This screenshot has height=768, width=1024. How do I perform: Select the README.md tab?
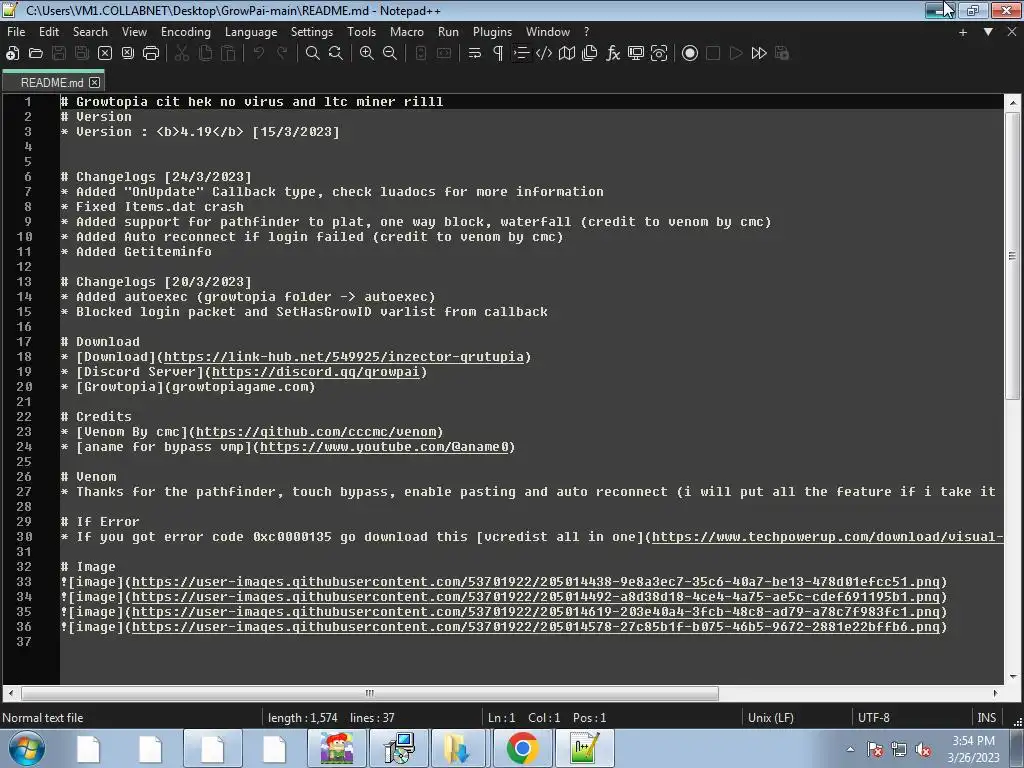(52, 83)
